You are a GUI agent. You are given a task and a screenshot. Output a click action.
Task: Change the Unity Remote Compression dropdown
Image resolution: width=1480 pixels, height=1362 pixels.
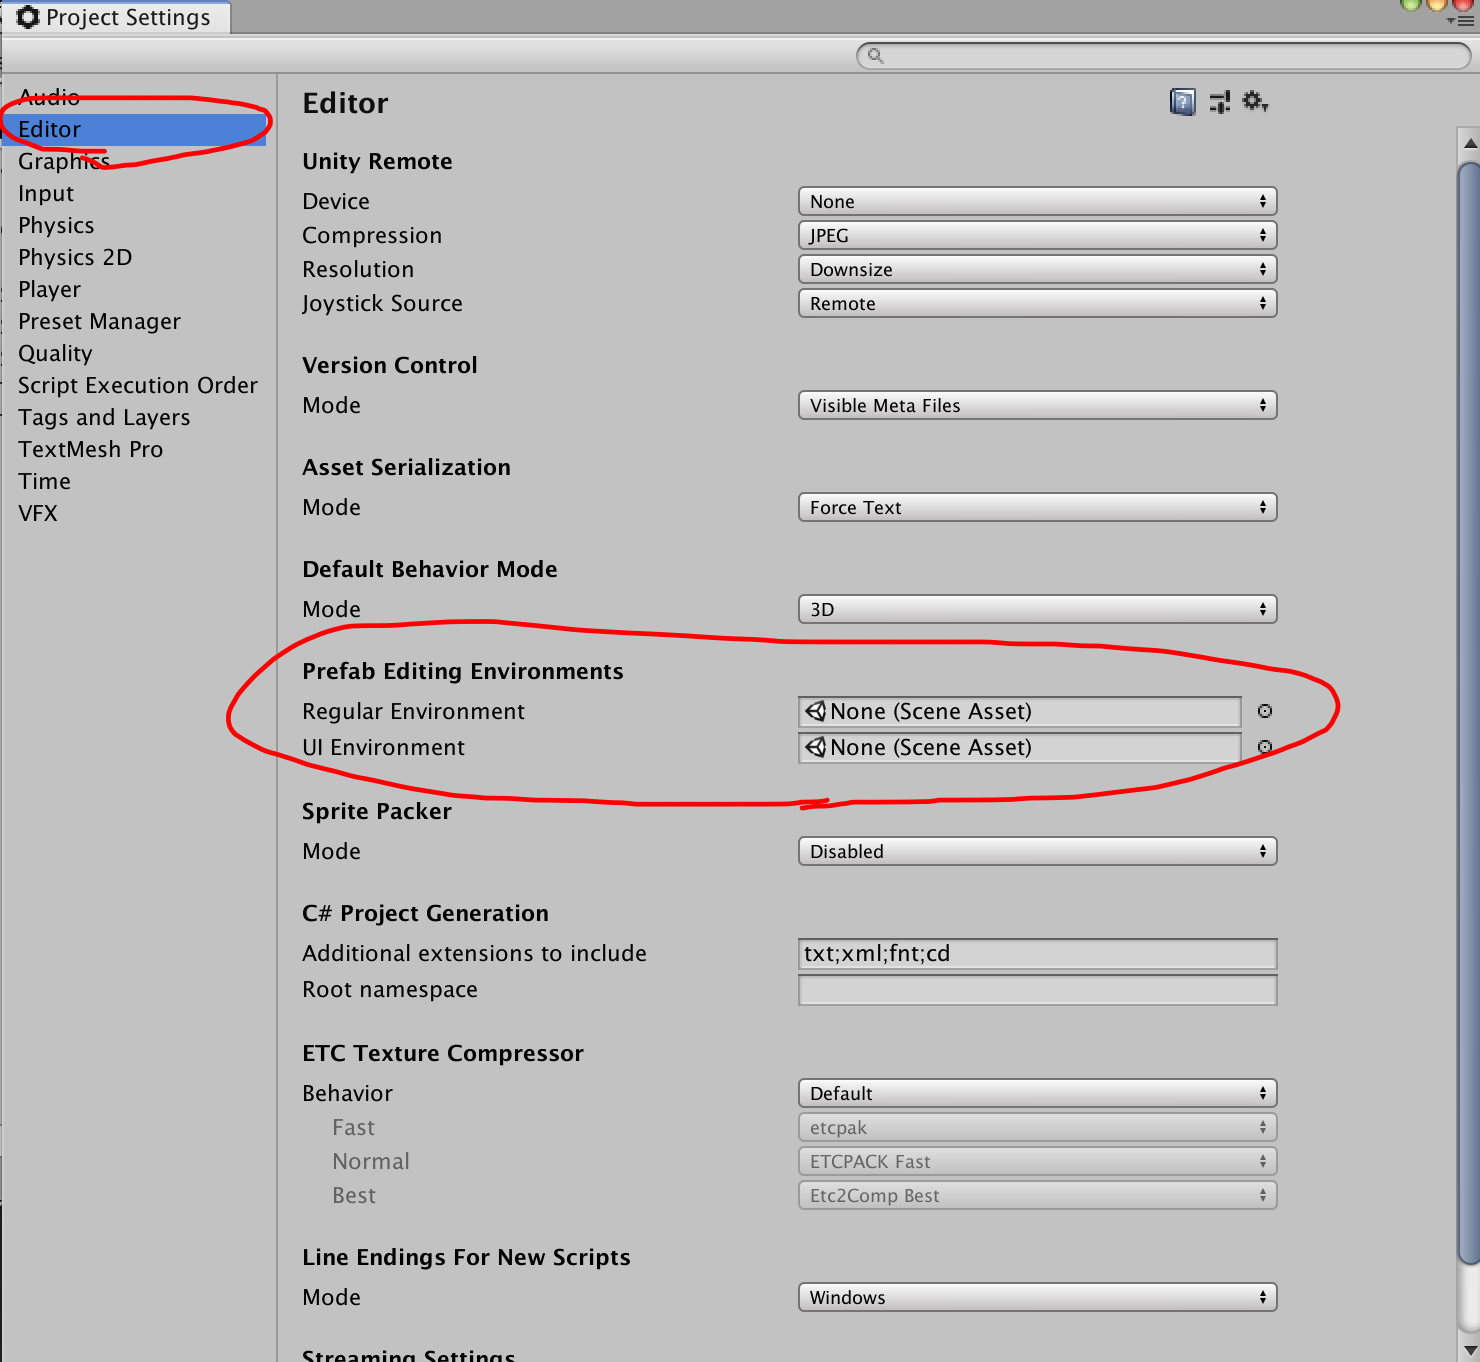pos(1037,235)
